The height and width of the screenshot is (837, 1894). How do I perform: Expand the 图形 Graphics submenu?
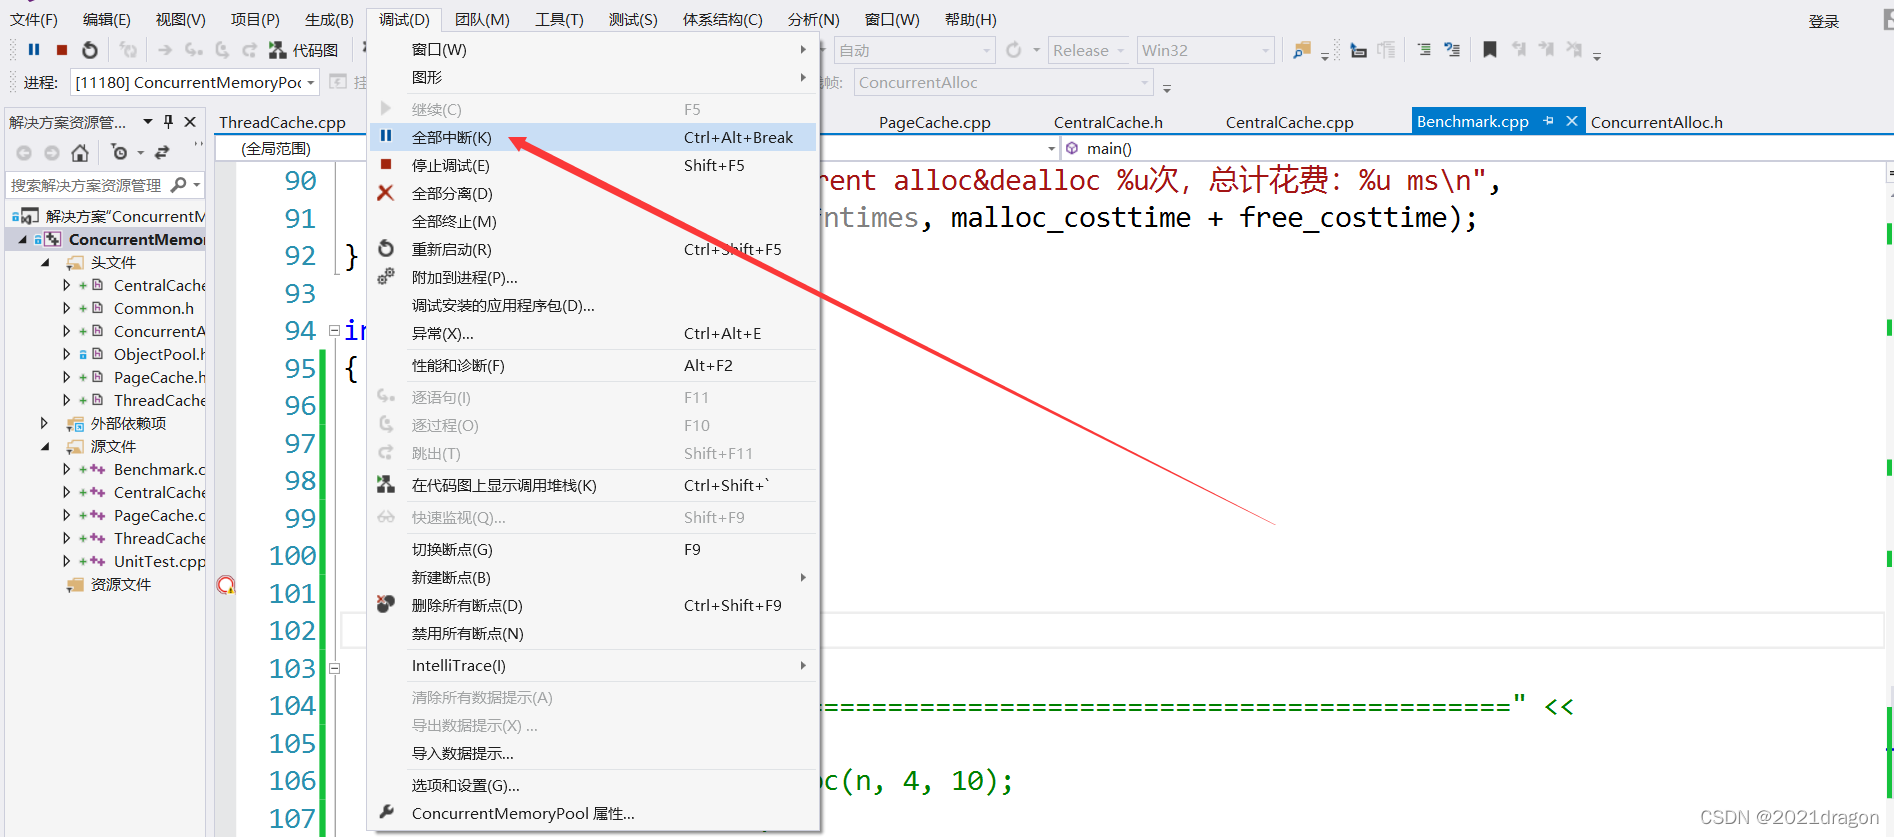point(593,77)
